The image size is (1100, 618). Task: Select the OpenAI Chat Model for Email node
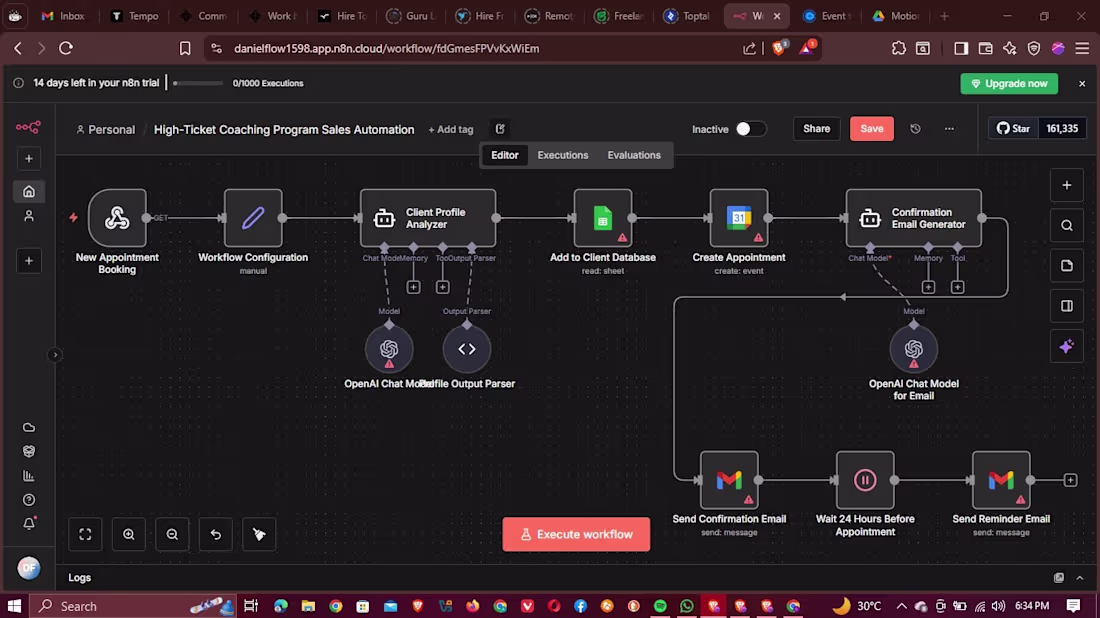(913, 349)
